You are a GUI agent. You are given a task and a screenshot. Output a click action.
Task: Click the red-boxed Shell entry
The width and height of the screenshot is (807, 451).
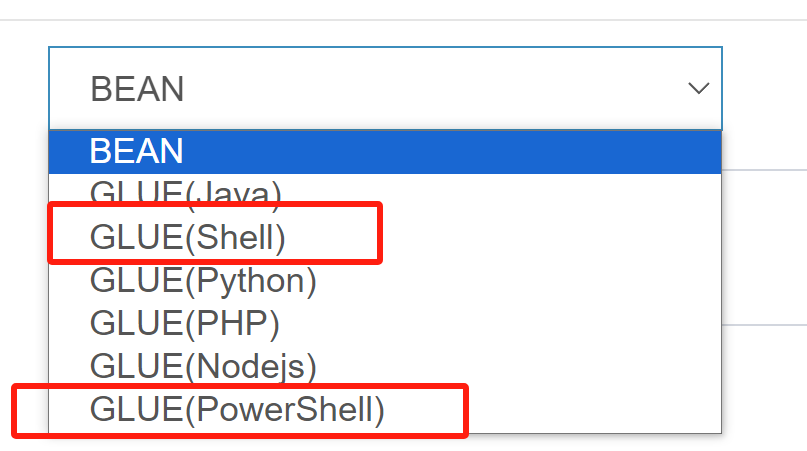[x=188, y=236]
